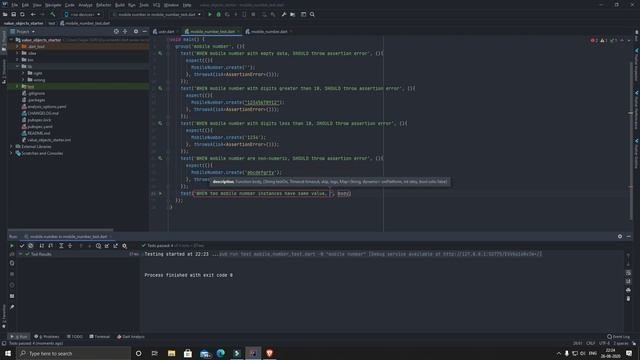Click the locate target icon in Project panel
640x360 pixels.
116,31
